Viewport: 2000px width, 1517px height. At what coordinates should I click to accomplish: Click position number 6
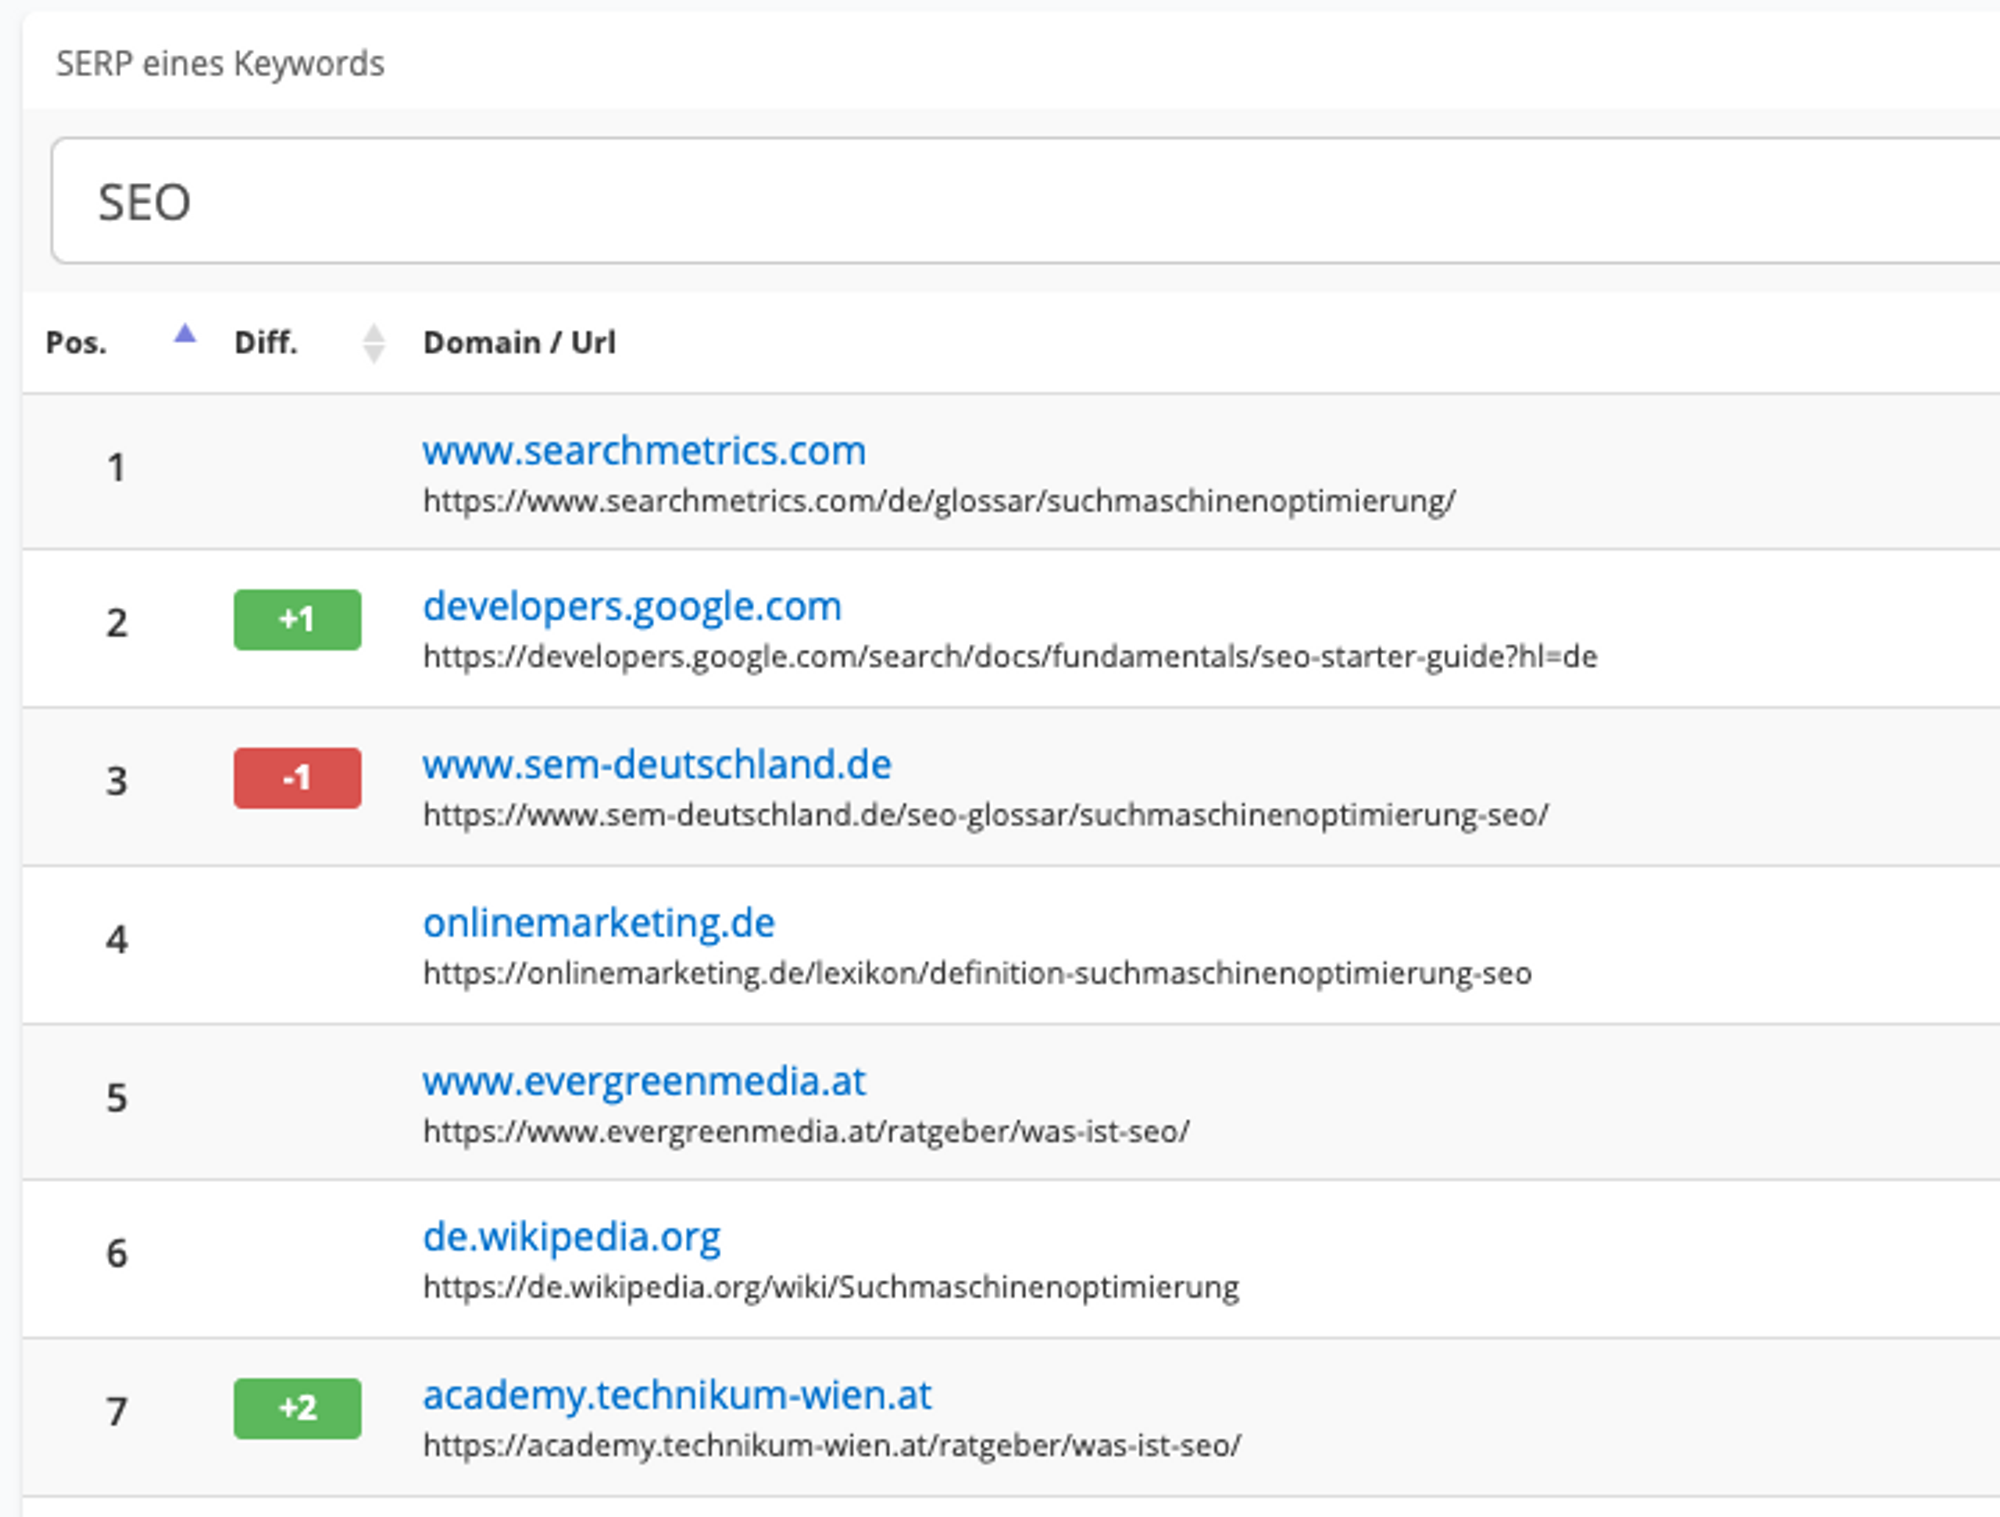[x=117, y=1254]
